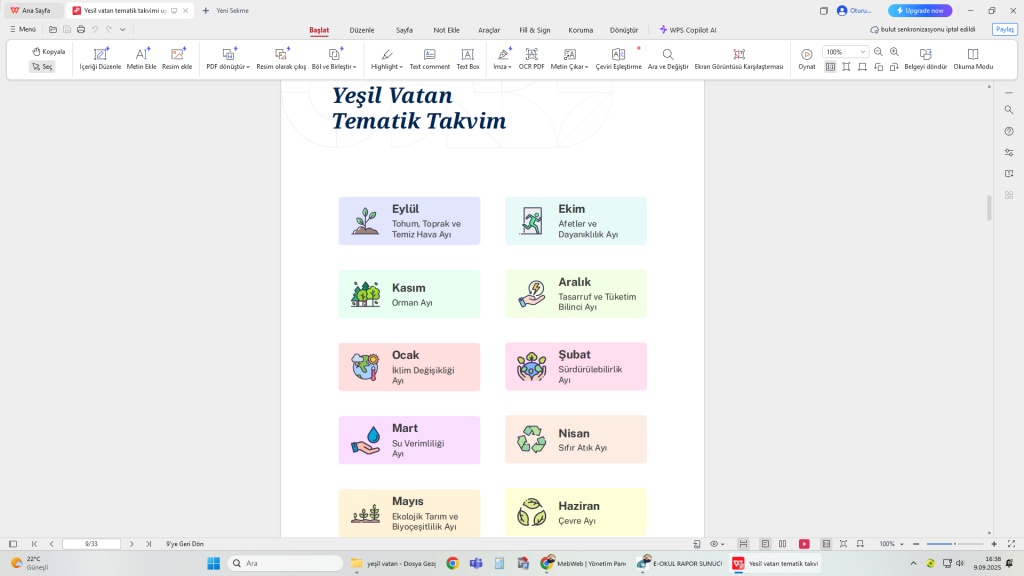Open the Koruma ribbon tab
1024x576 pixels.
point(580,30)
